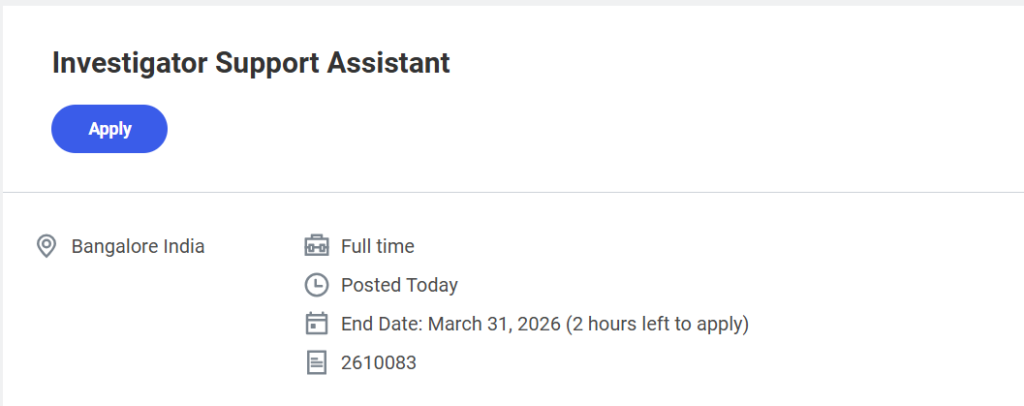1024x406 pixels.
Task: Click the horizontal divider below Apply
Action: click(512, 191)
